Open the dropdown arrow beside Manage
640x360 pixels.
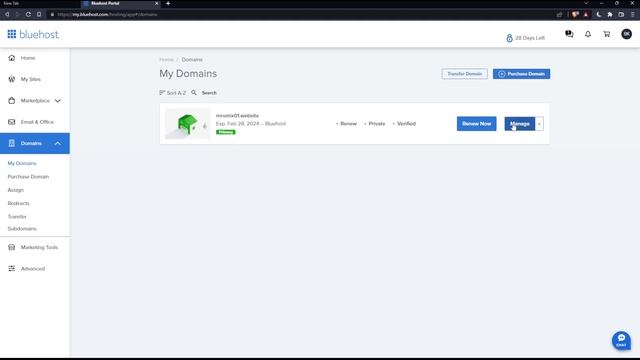(539, 124)
